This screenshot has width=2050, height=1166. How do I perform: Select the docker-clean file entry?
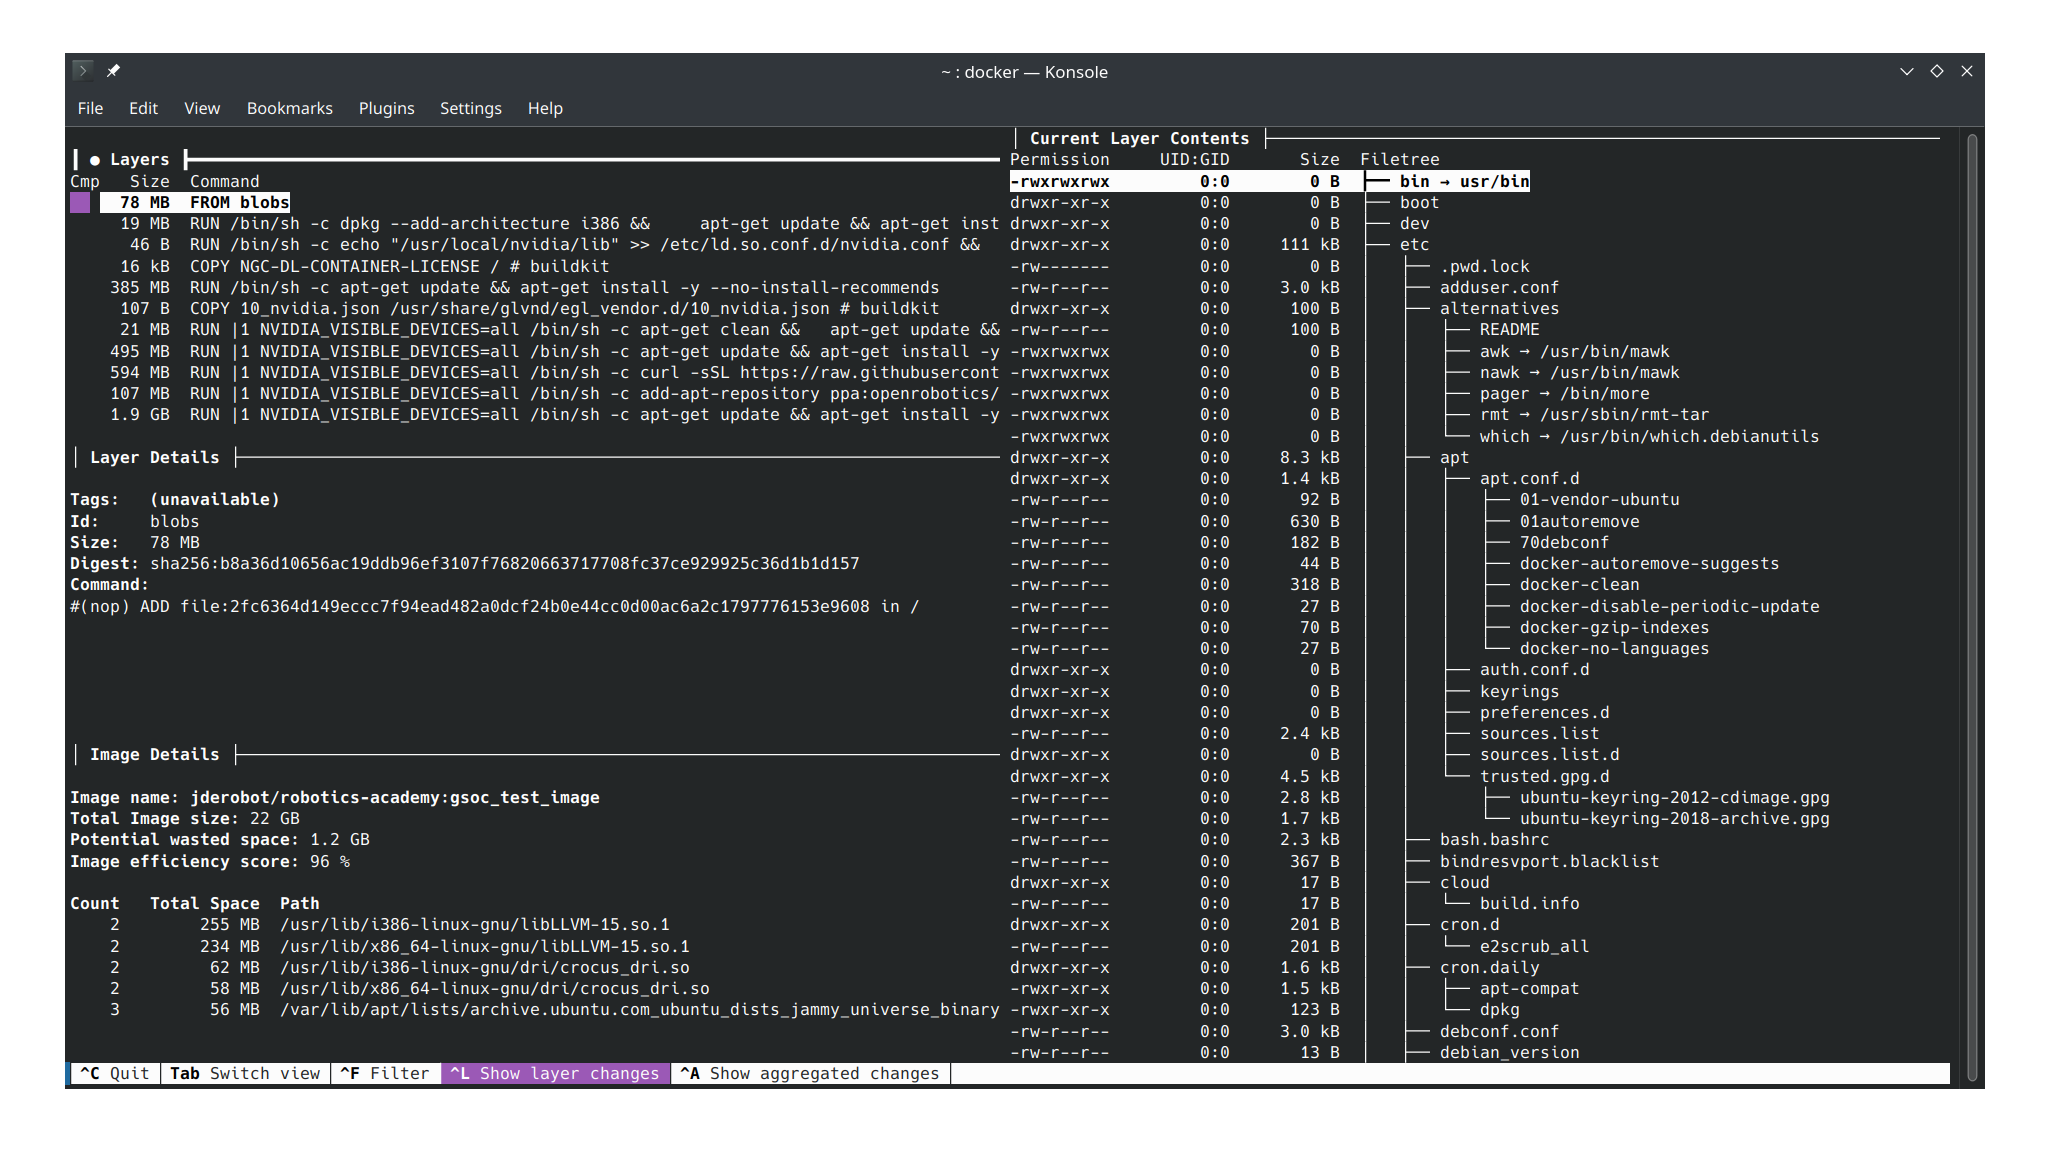pos(1579,584)
